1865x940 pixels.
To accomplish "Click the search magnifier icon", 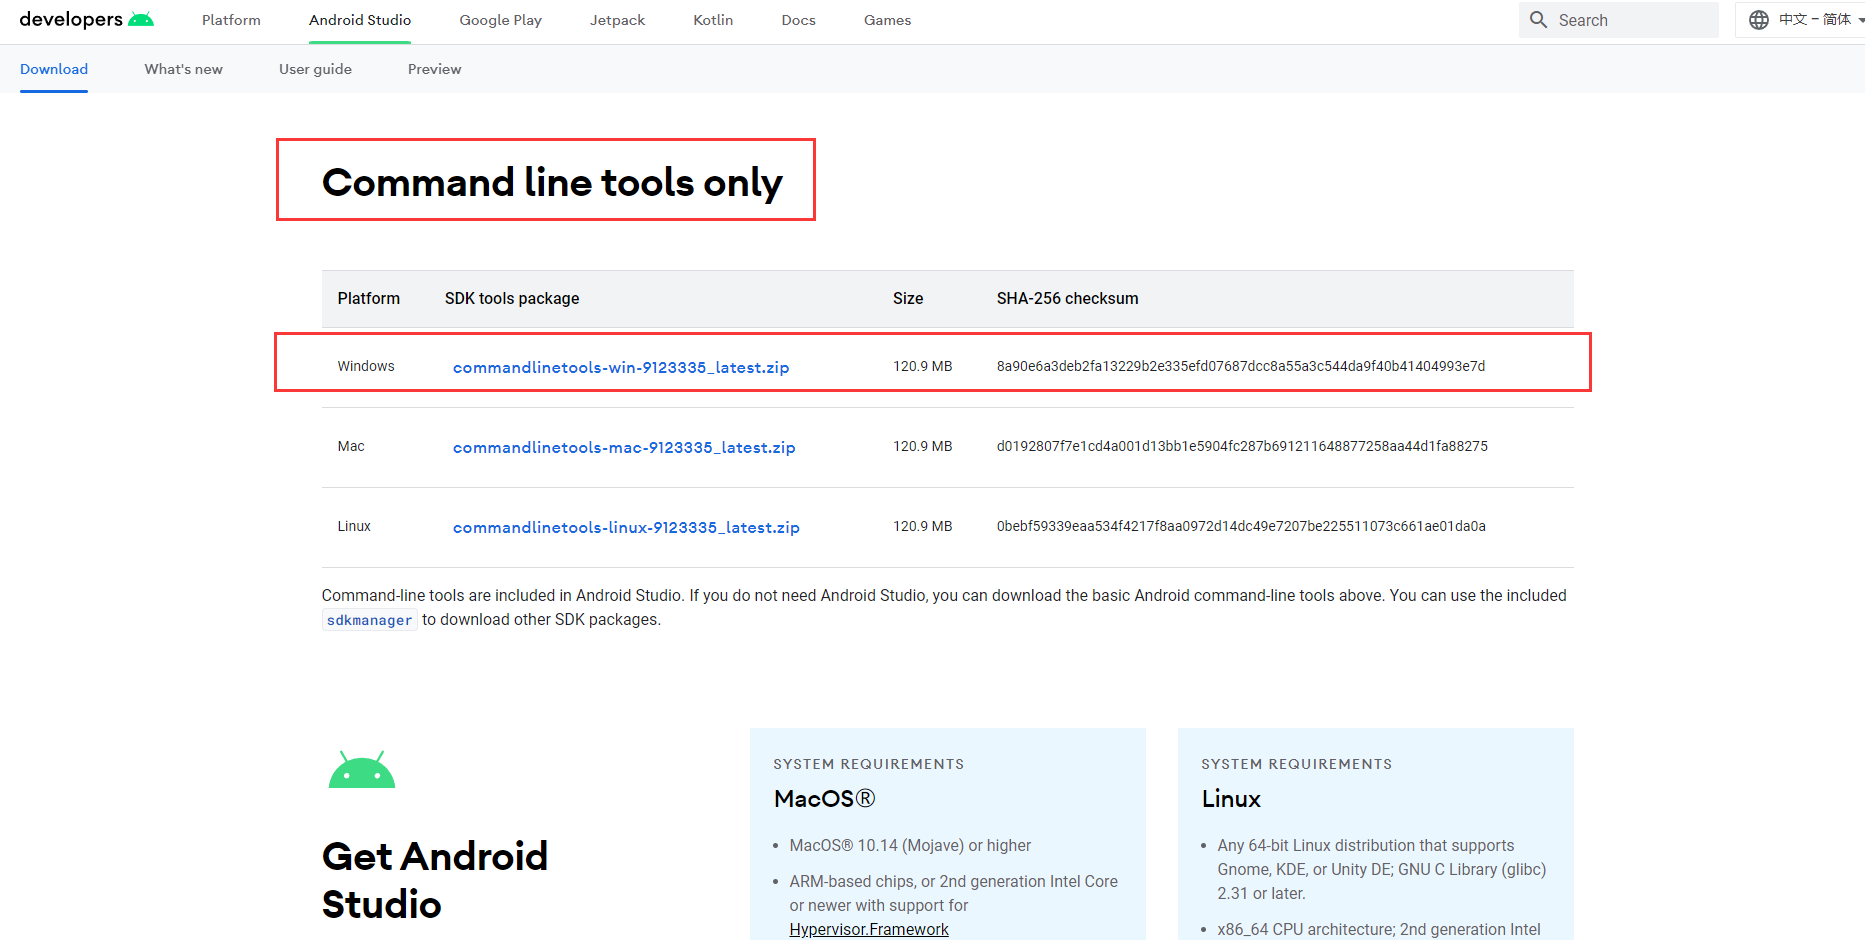I will tap(1538, 20).
